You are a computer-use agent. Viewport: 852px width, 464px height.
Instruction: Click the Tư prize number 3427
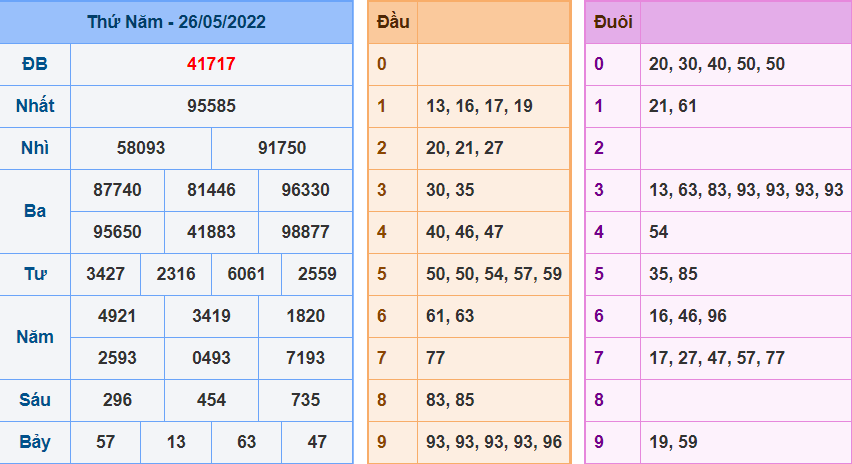(105, 274)
